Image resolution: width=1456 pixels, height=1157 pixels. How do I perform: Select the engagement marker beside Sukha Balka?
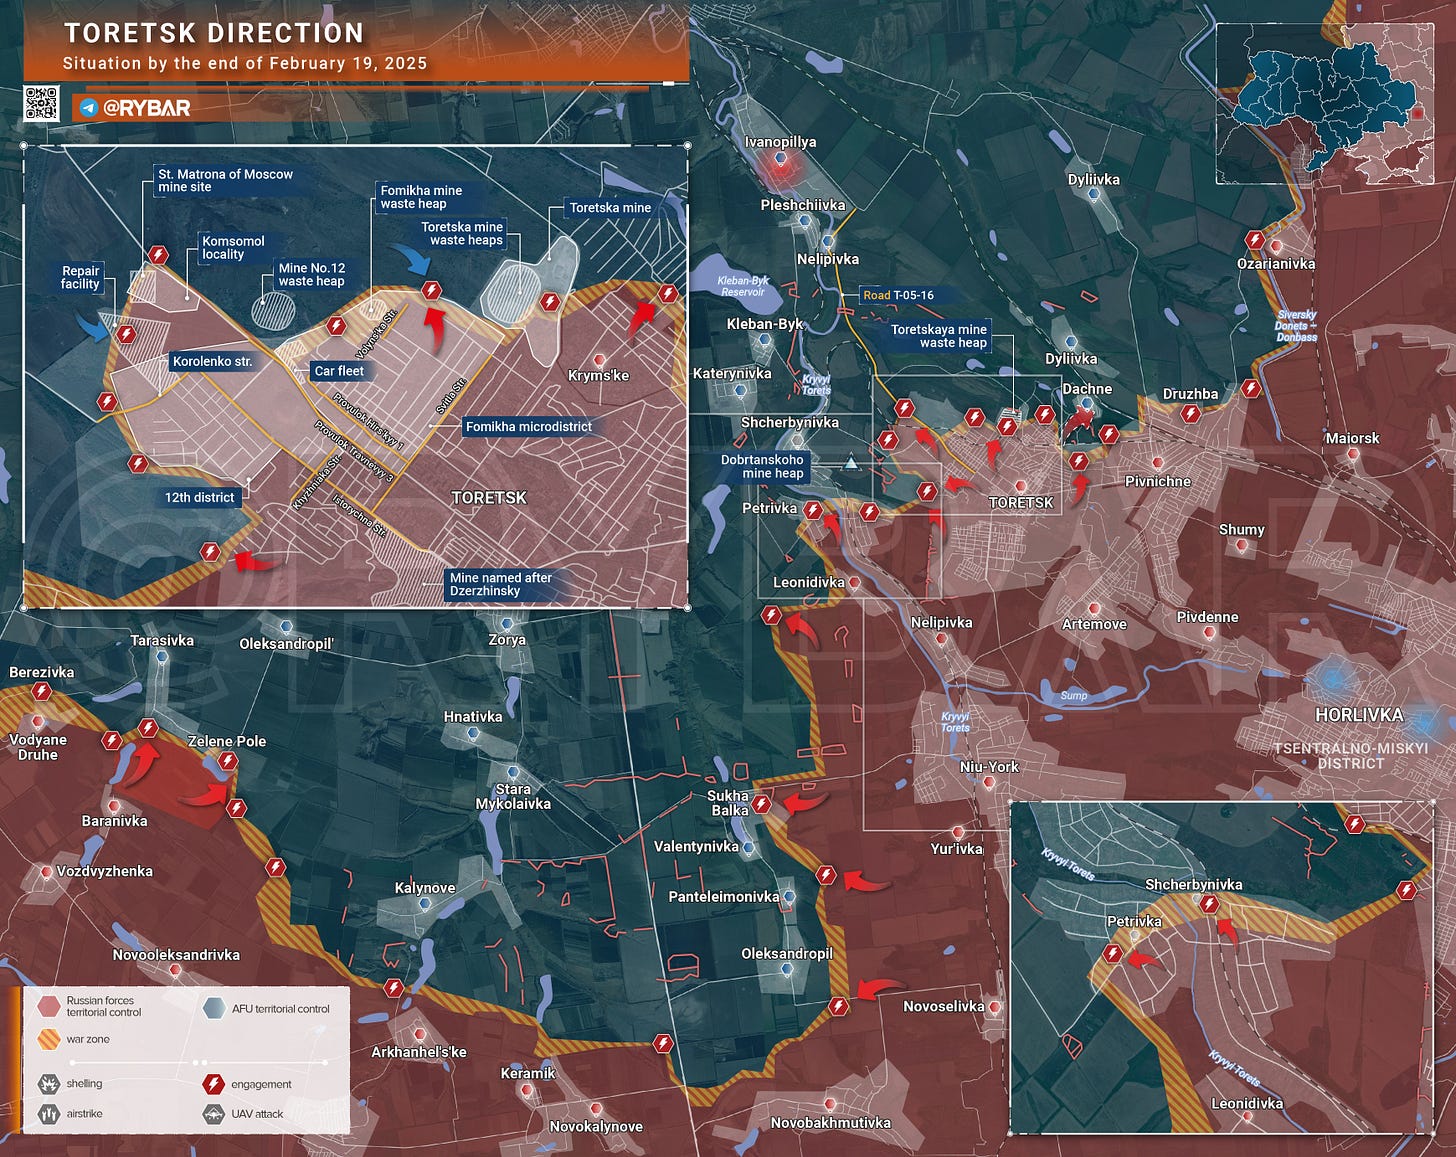(761, 804)
